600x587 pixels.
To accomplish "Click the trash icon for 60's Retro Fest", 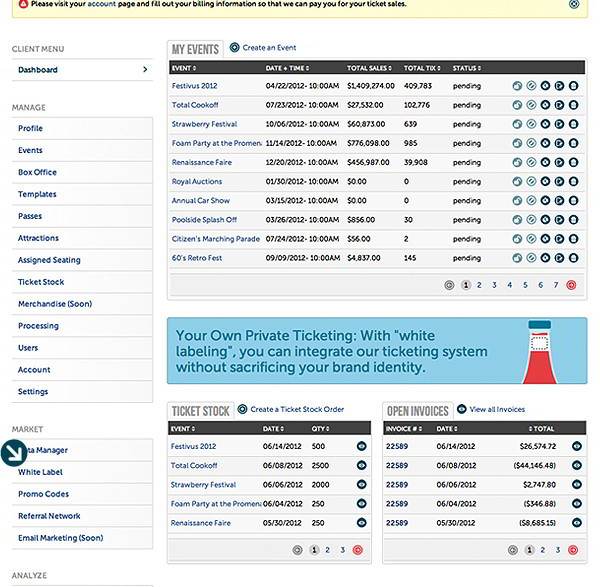I will point(573,258).
